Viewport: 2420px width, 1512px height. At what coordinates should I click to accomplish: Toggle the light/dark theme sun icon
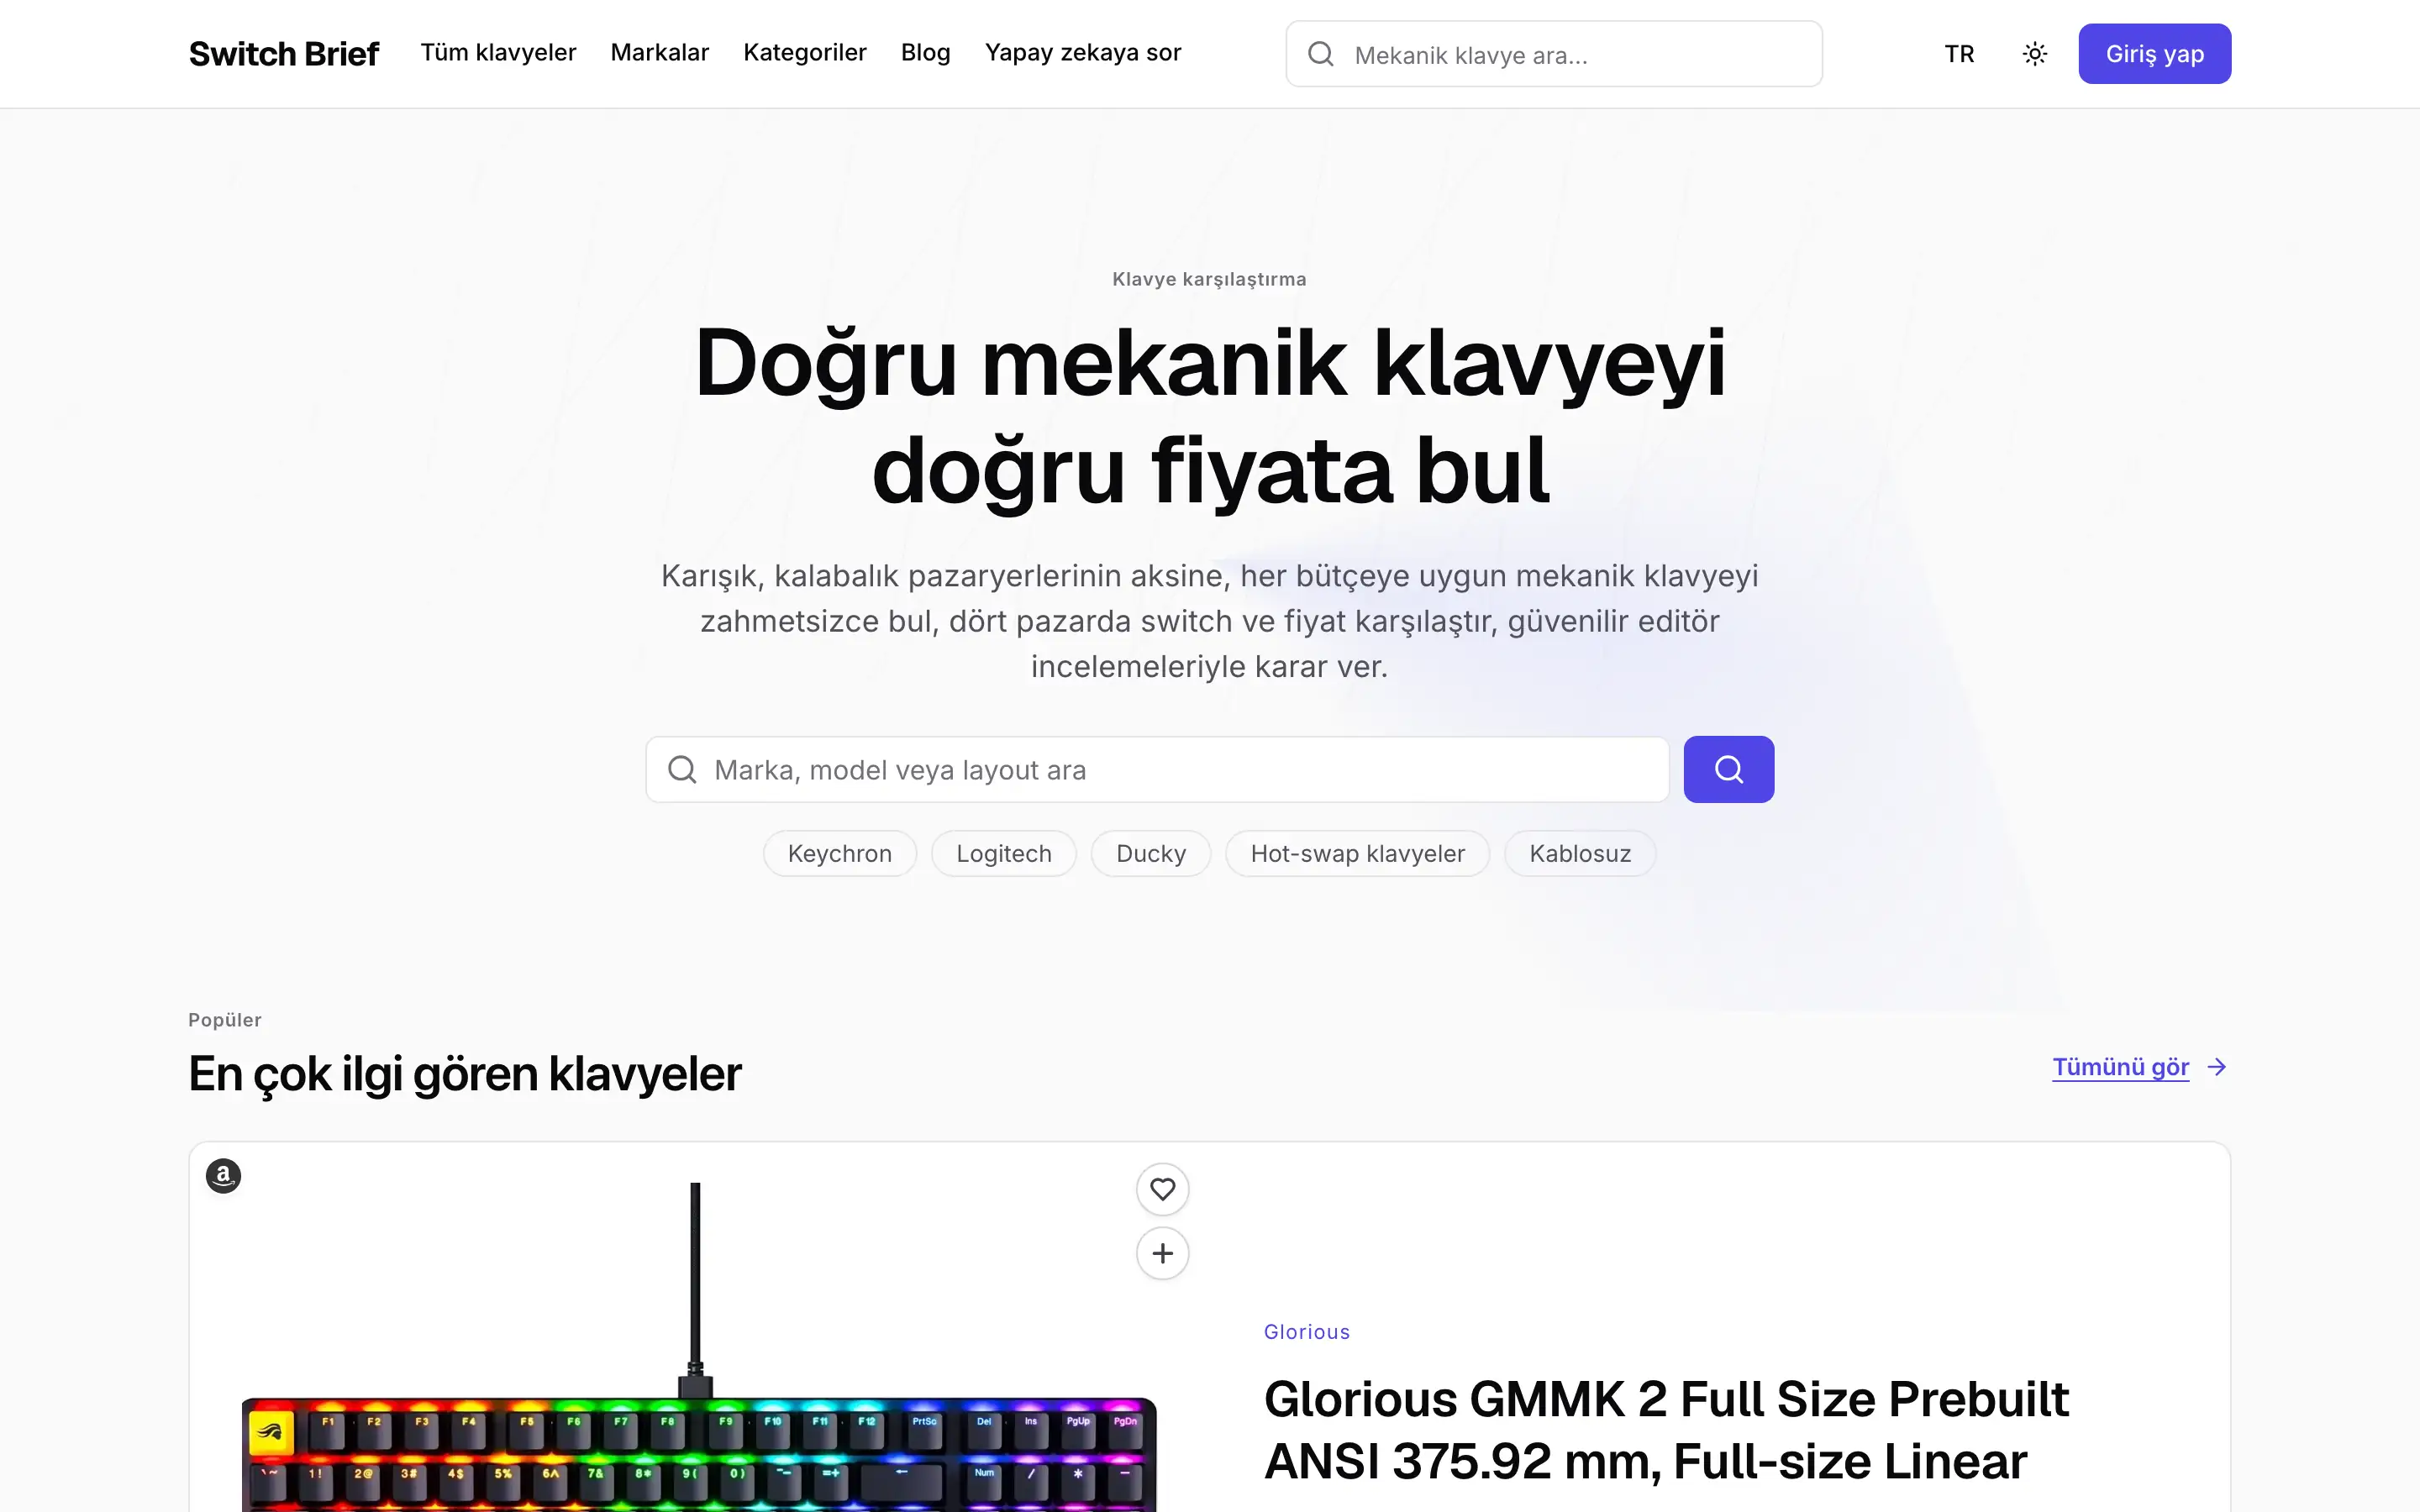point(2035,54)
